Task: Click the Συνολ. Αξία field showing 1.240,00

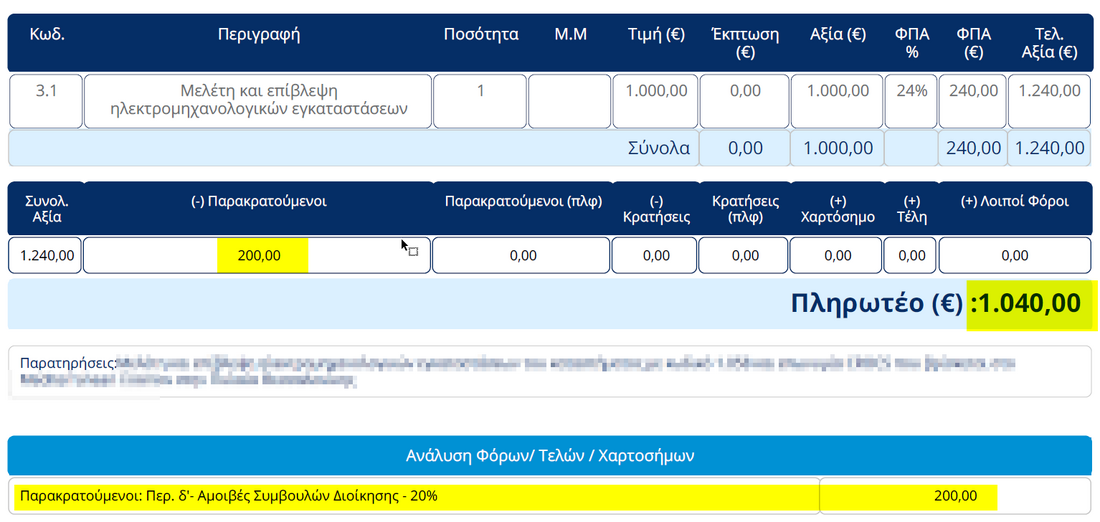Action: pyautogui.click(x=44, y=255)
